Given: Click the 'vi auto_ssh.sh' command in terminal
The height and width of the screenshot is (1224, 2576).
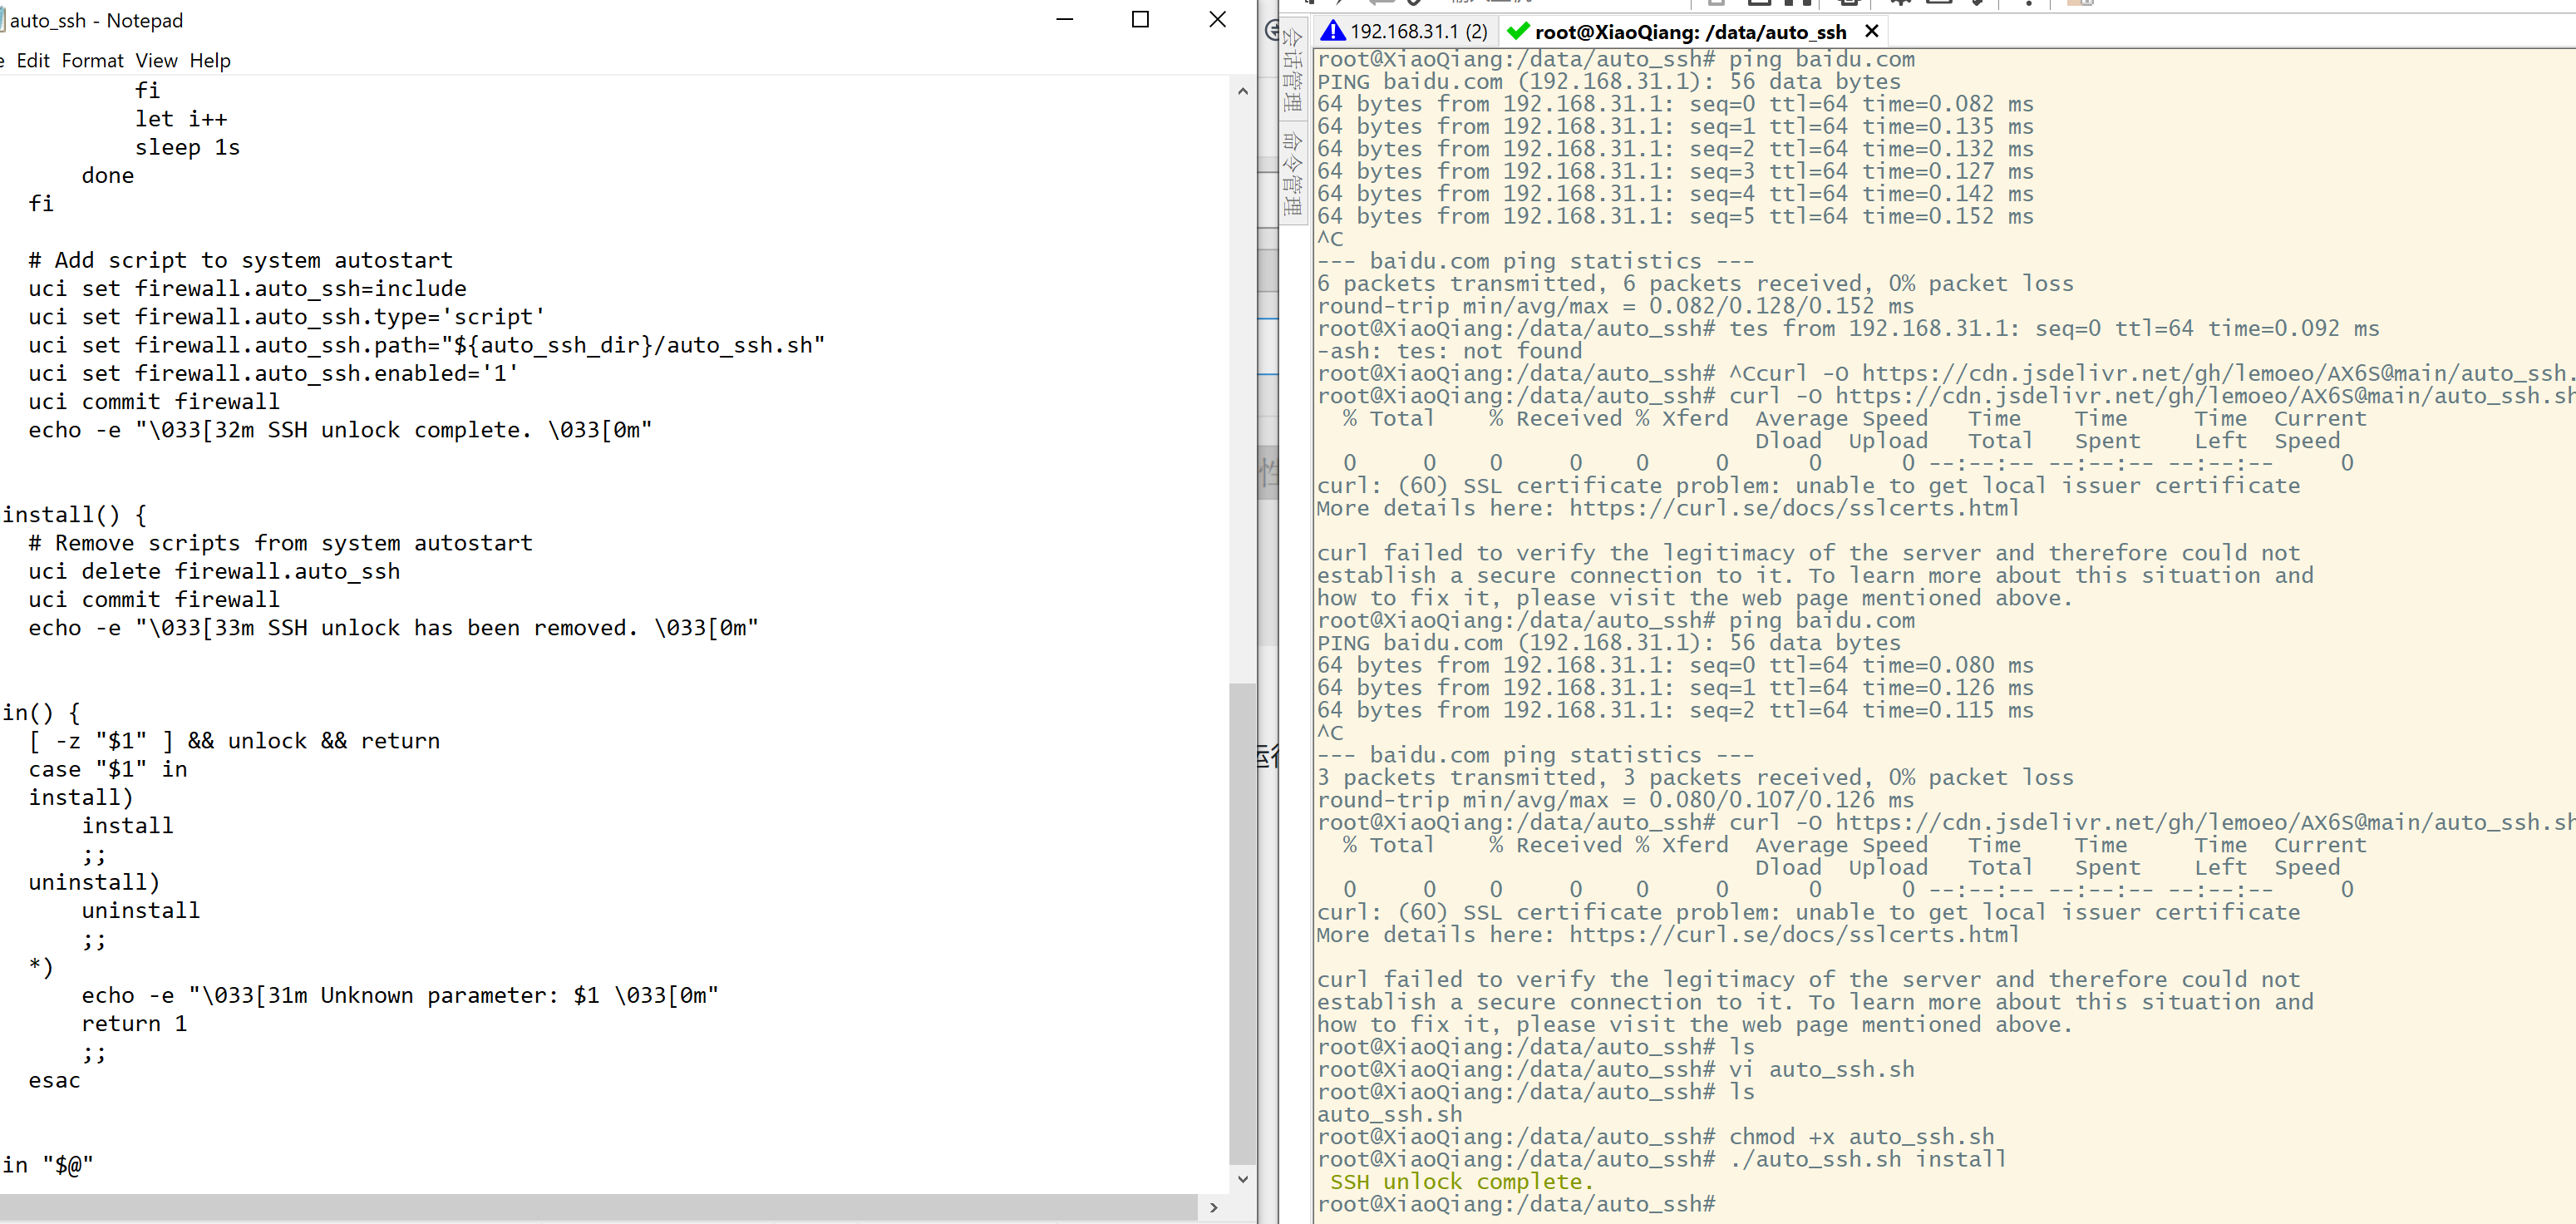Looking at the screenshot, I should coord(1822,1070).
